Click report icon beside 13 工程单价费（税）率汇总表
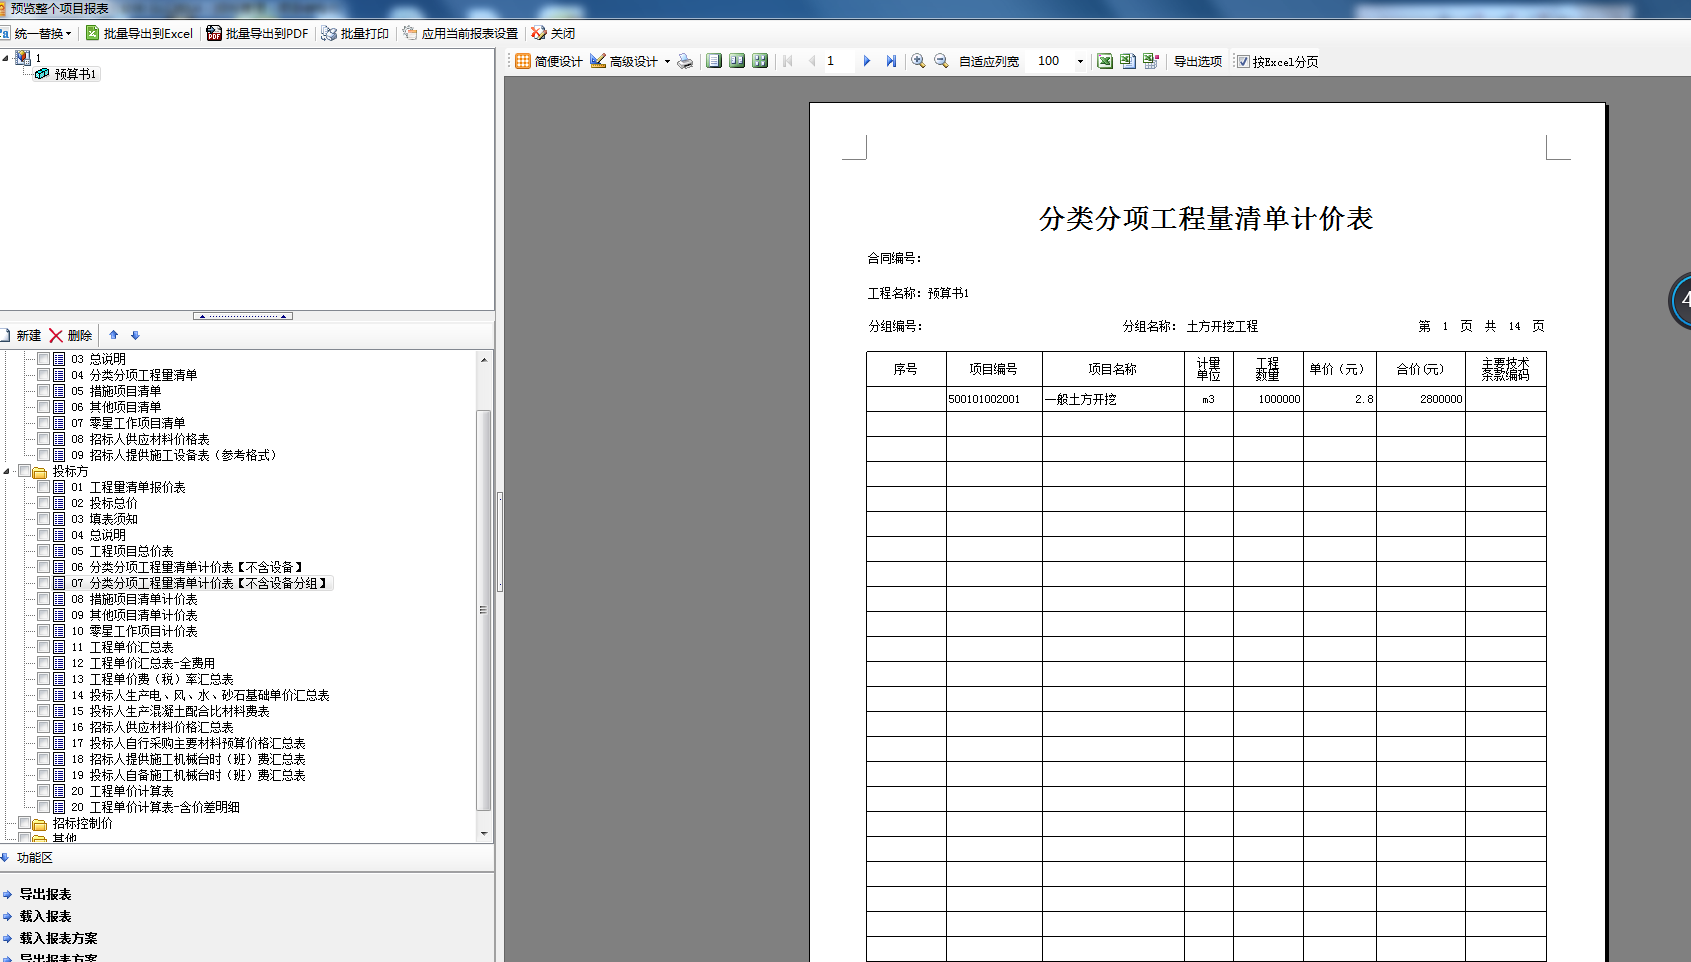This screenshot has width=1691, height=962. (x=59, y=679)
